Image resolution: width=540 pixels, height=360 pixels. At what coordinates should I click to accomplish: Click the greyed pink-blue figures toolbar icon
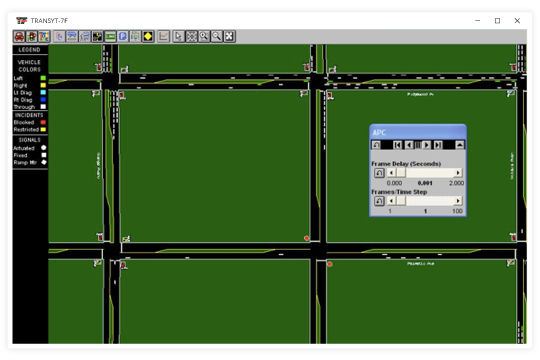[59, 37]
